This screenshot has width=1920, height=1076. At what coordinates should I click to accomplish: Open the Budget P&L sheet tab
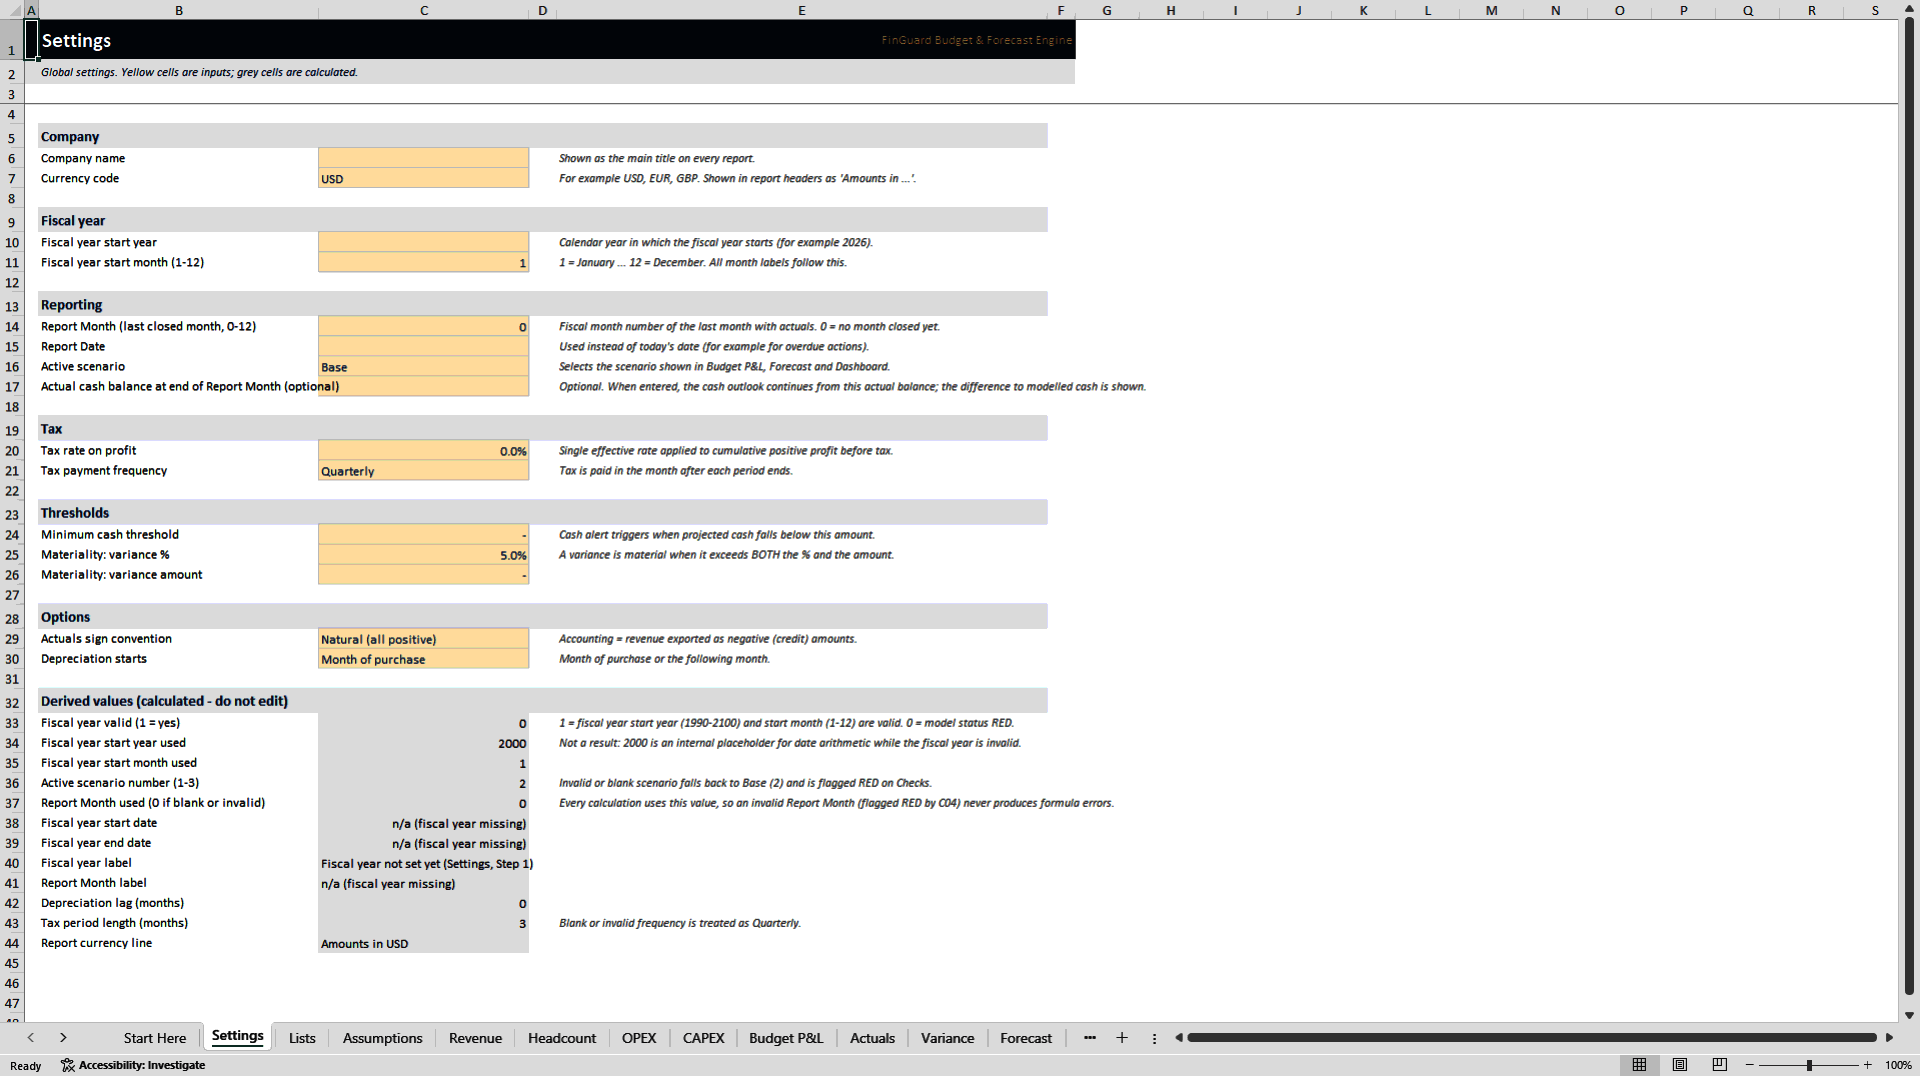(x=786, y=1038)
